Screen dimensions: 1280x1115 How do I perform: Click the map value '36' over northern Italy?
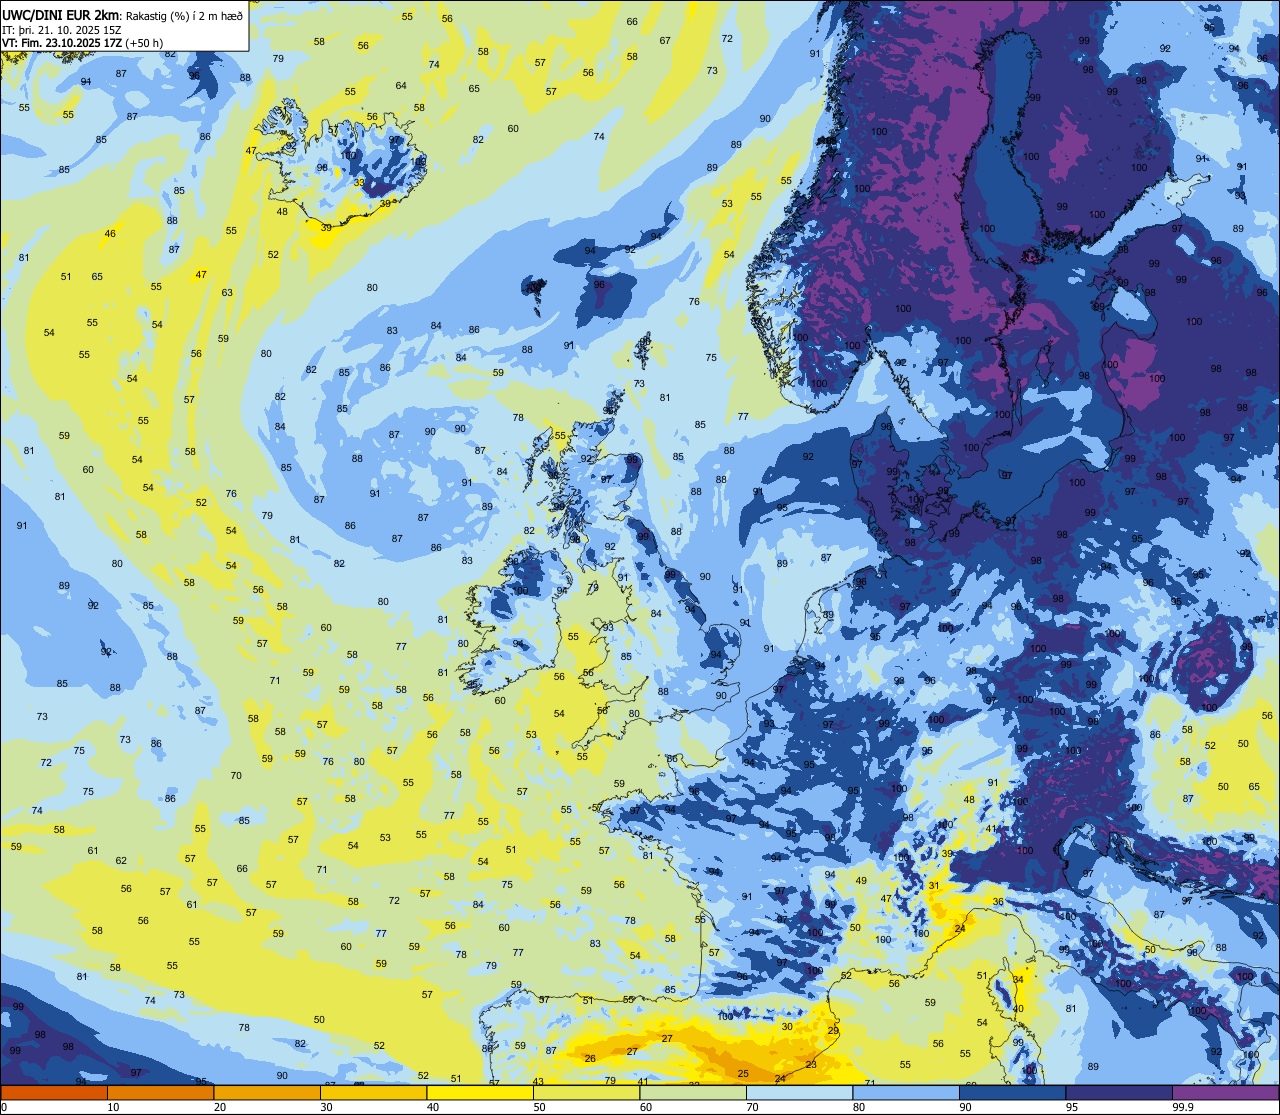point(998,902)
